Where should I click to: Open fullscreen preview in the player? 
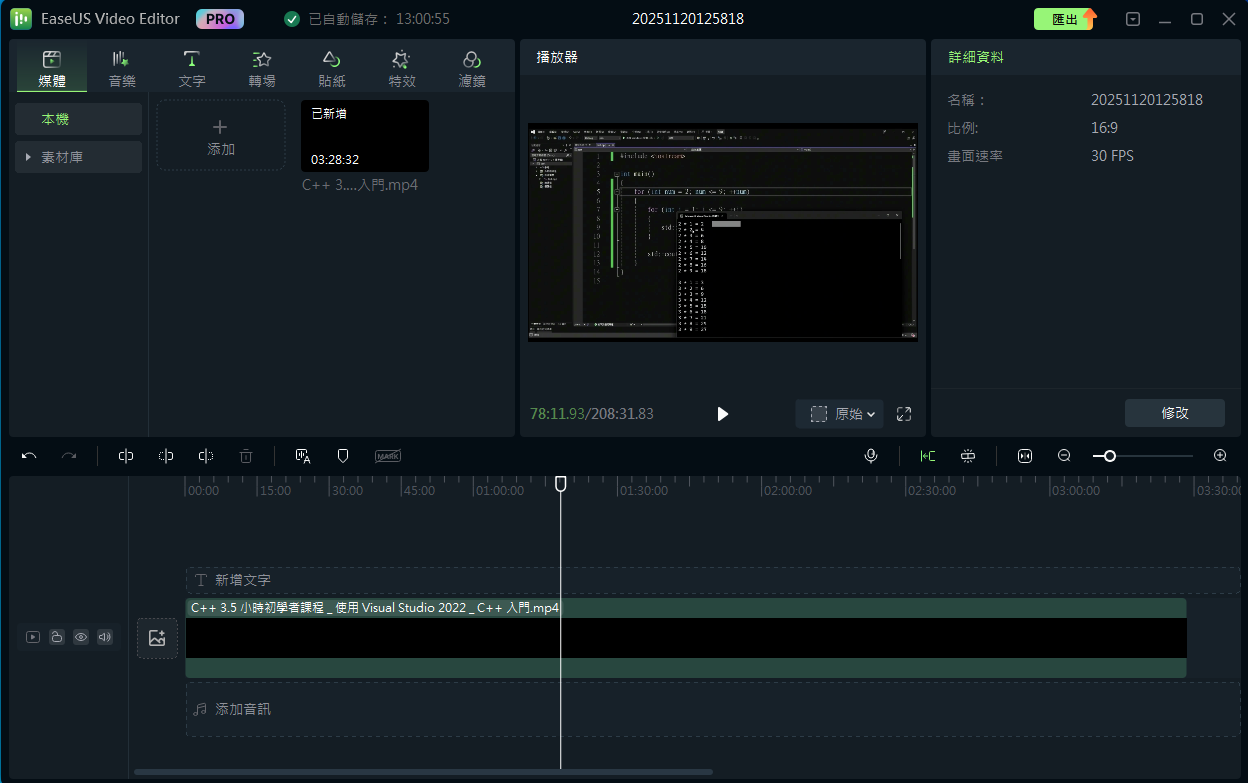click(x=904, y=414)
